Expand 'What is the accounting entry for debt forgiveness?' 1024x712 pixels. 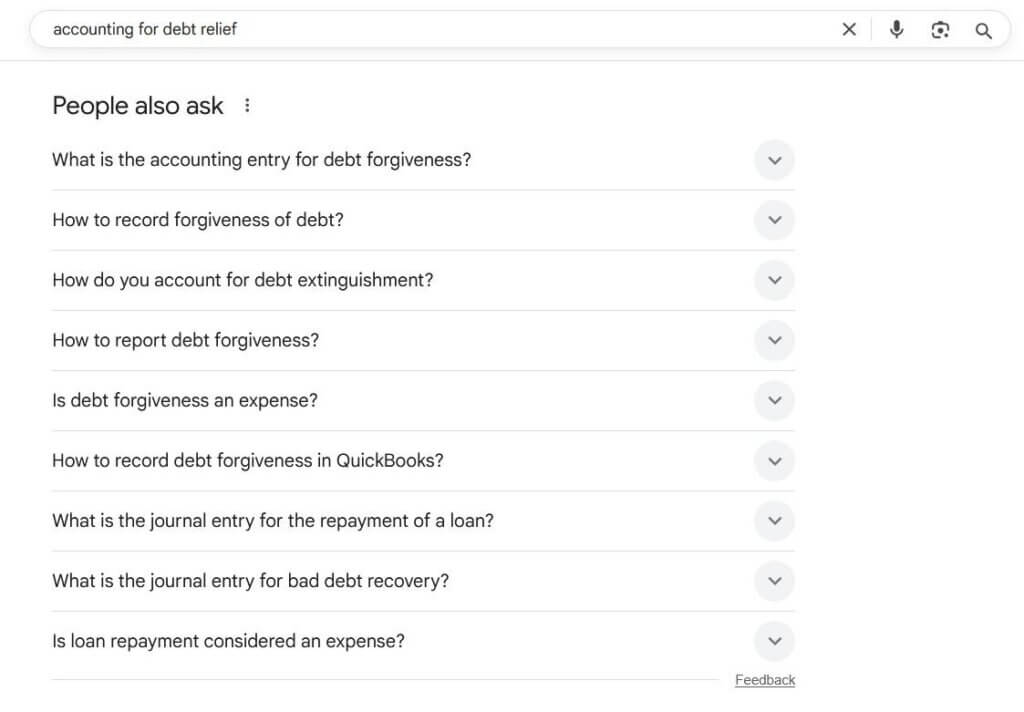[774, 160]
